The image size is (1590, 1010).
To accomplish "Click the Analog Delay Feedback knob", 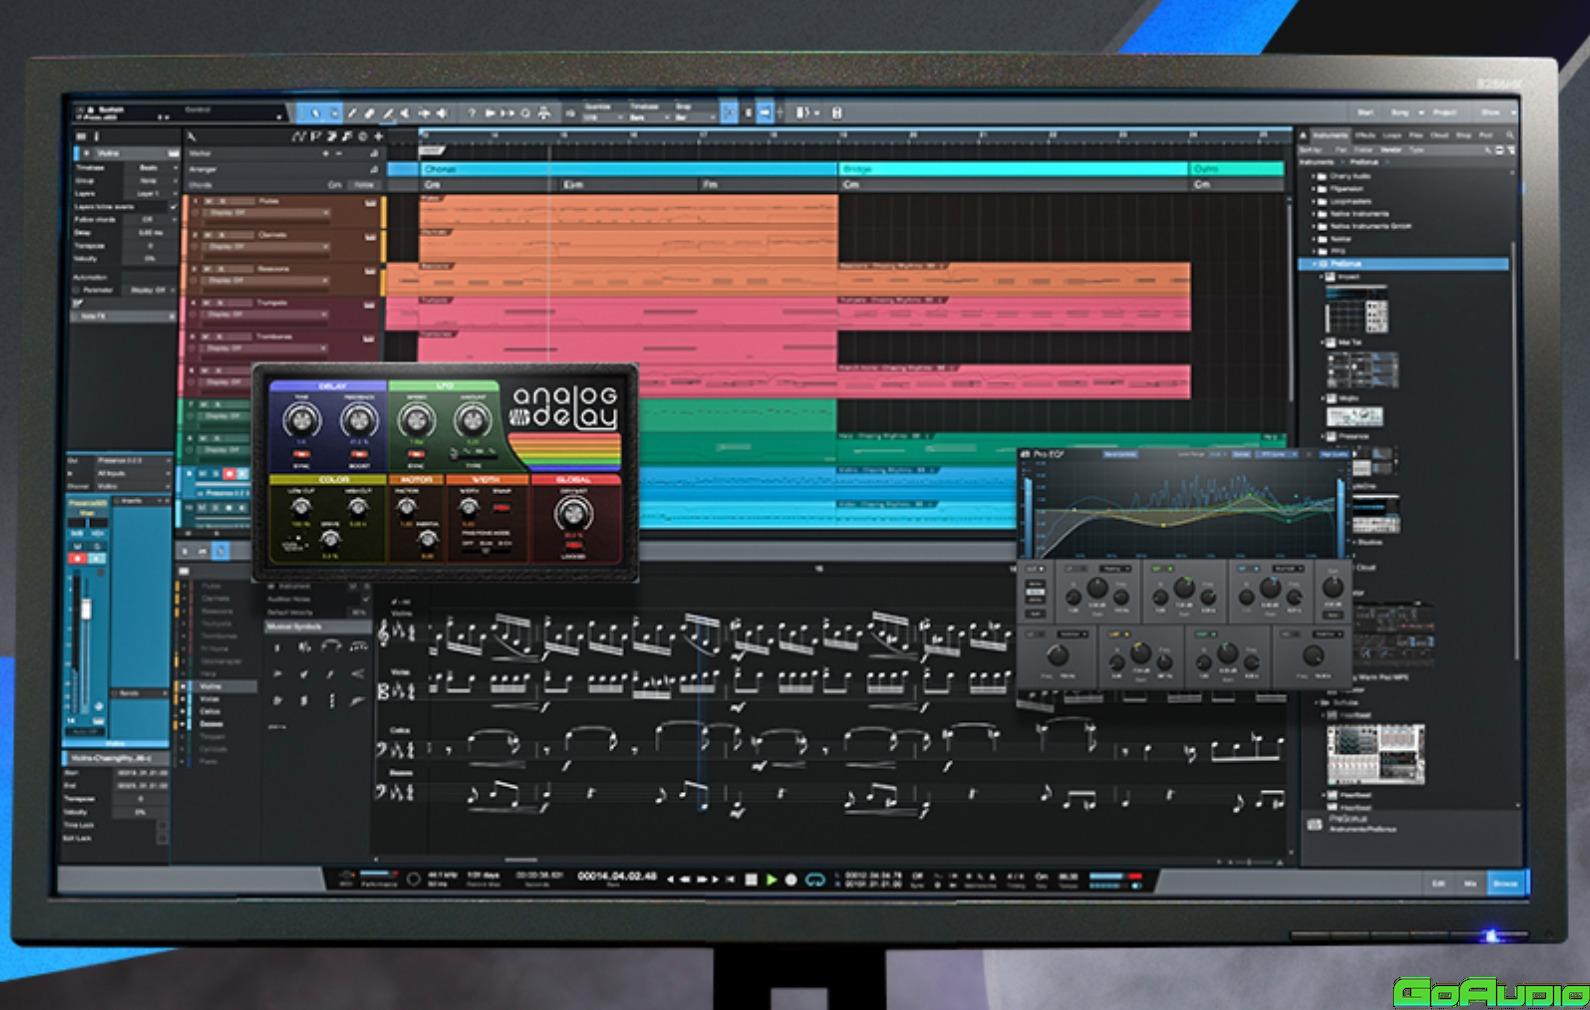I will 359,420.
